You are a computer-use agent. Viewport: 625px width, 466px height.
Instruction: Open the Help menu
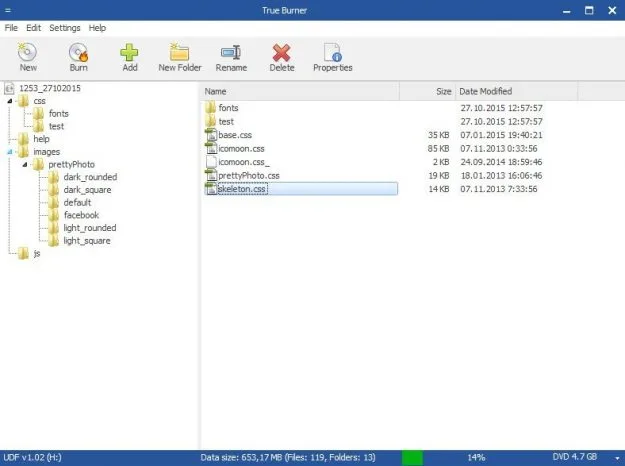click(97, 28)
